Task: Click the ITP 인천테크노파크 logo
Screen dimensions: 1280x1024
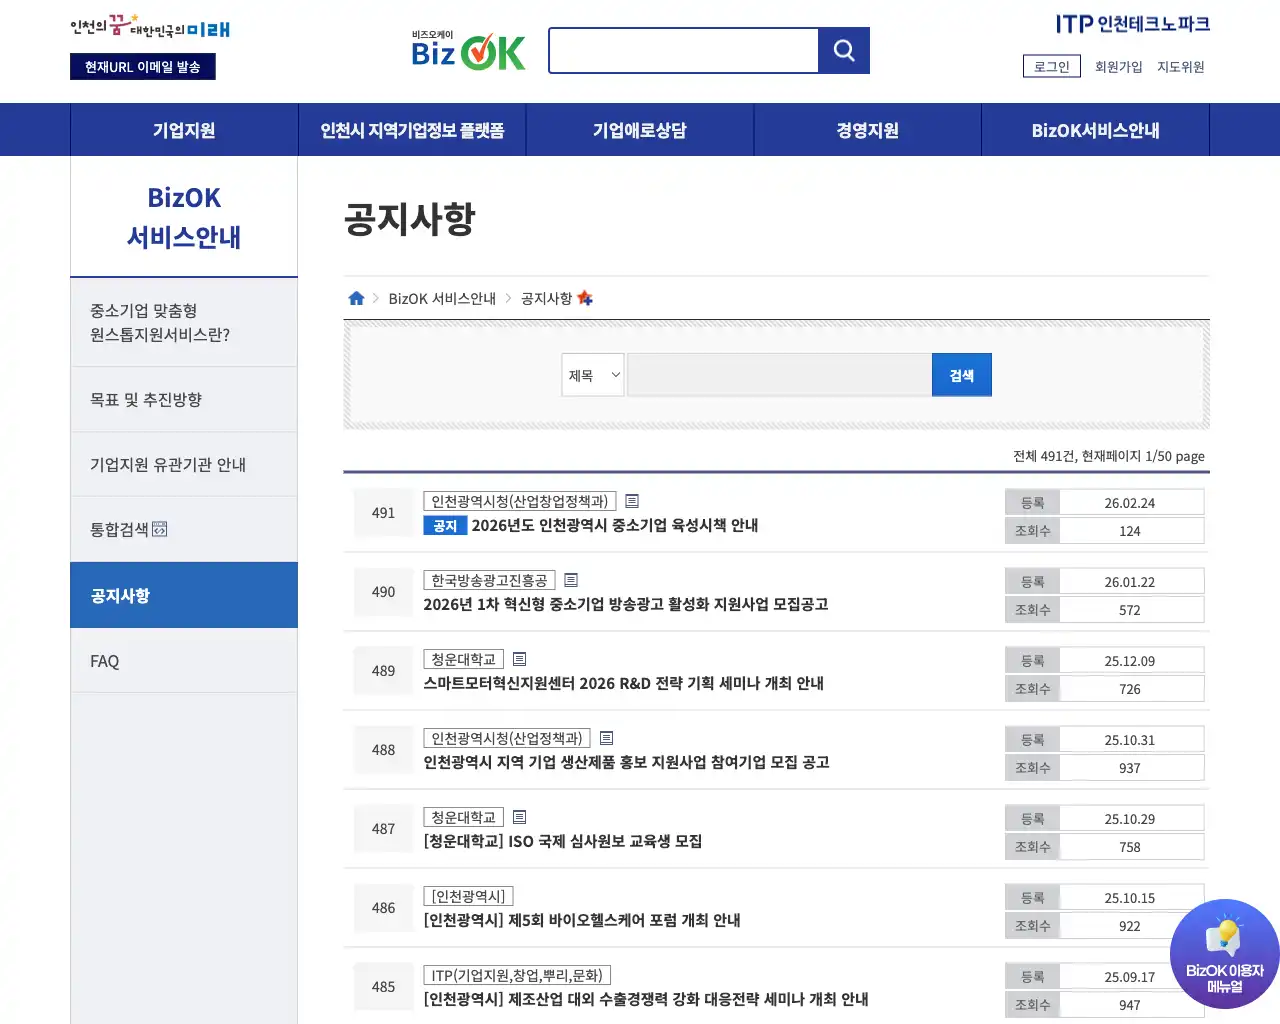Action: (1132, 24)
